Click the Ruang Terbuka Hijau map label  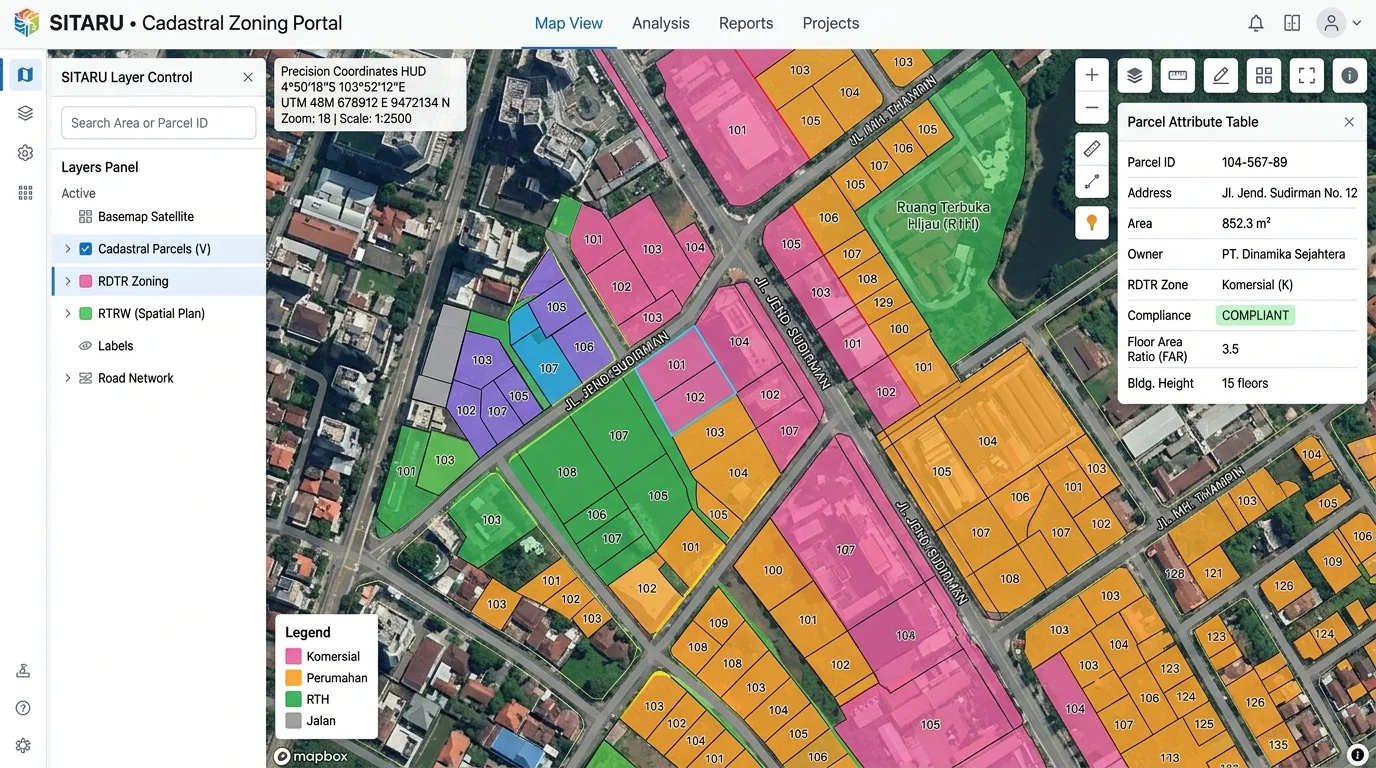point(943,215)
